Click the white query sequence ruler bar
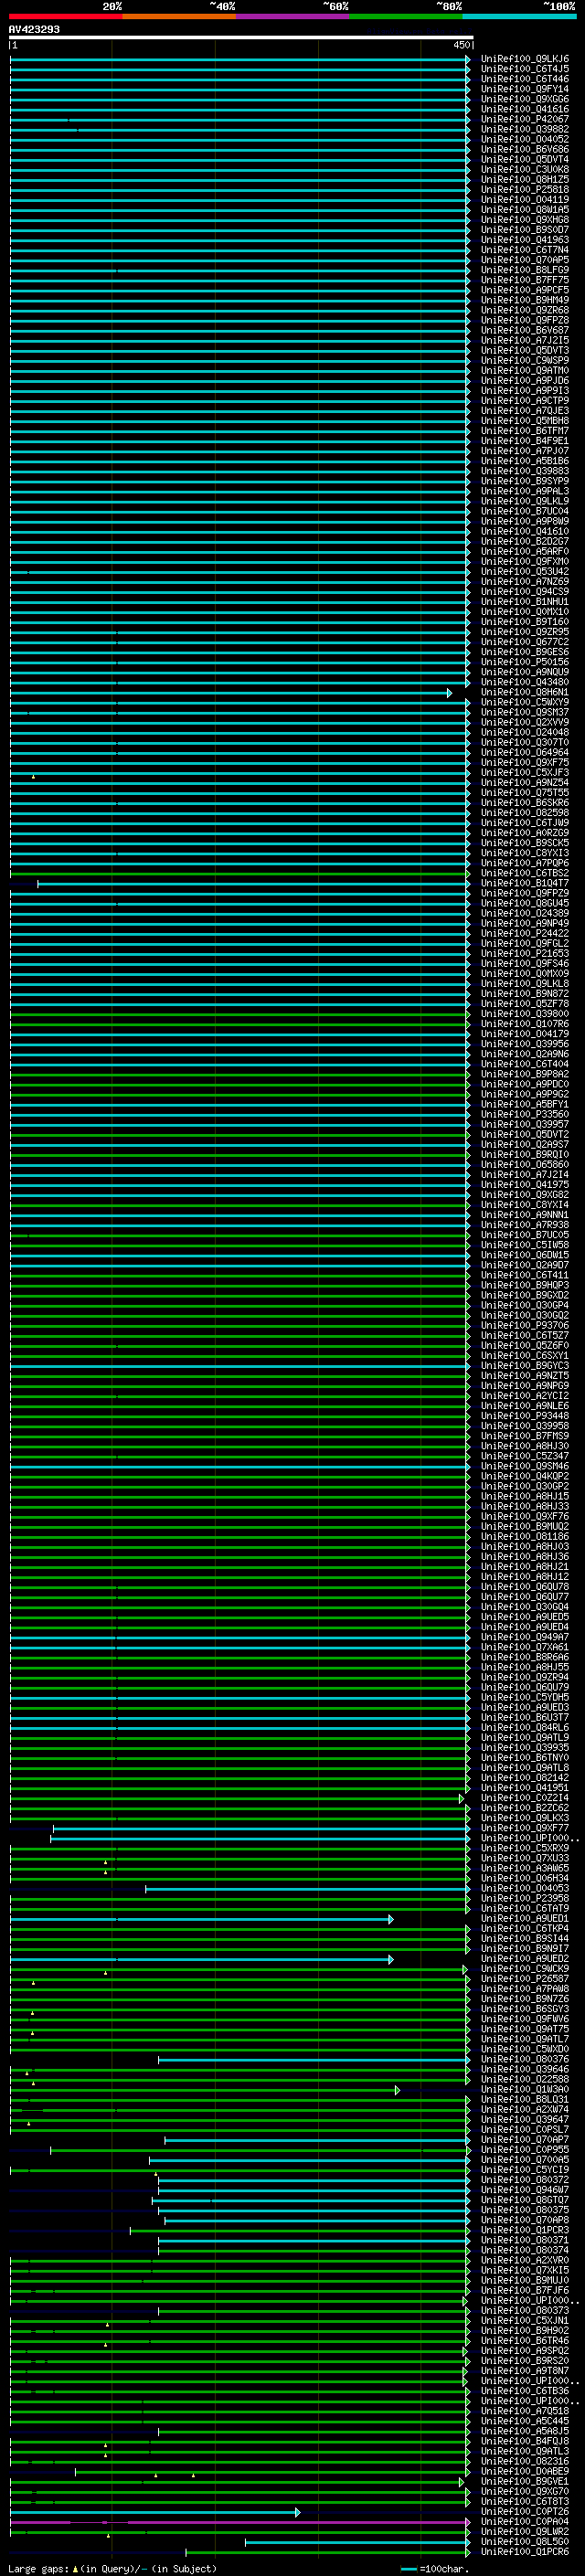Screen dimensions: 585x2576 (240, 38)
